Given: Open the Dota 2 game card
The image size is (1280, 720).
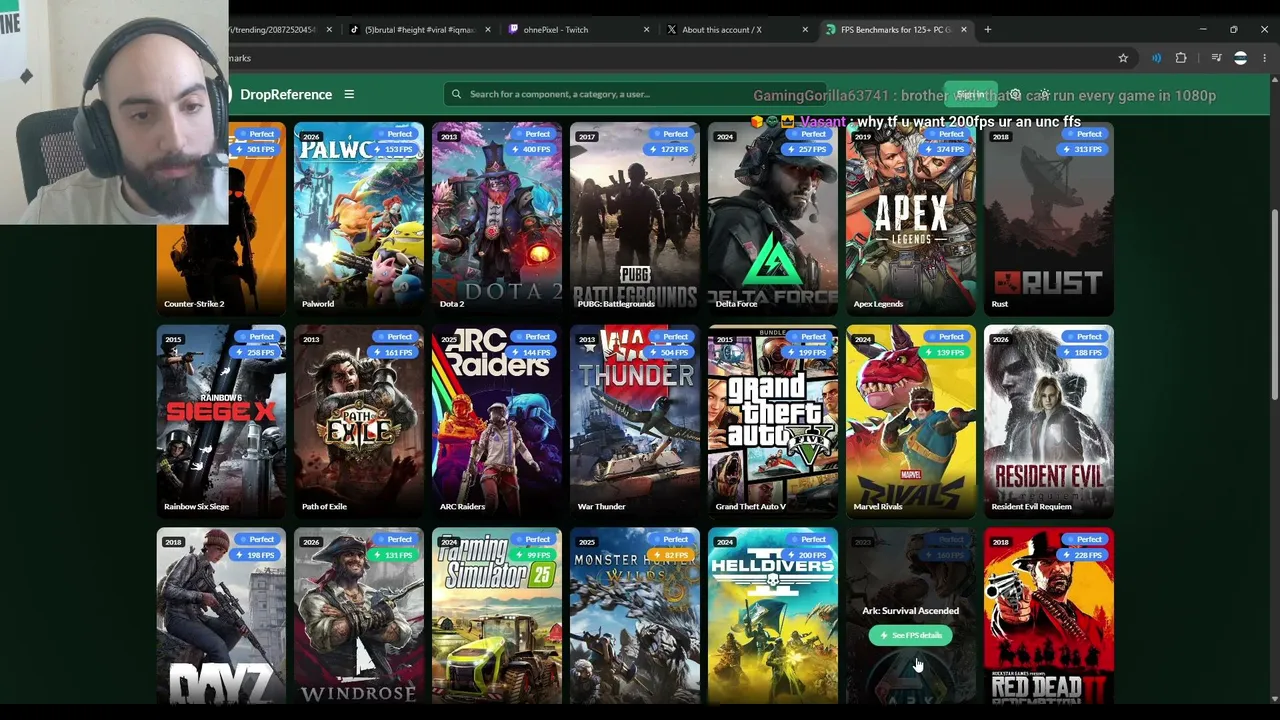Looking at the screenshot, I should click(x=497, y=219).
